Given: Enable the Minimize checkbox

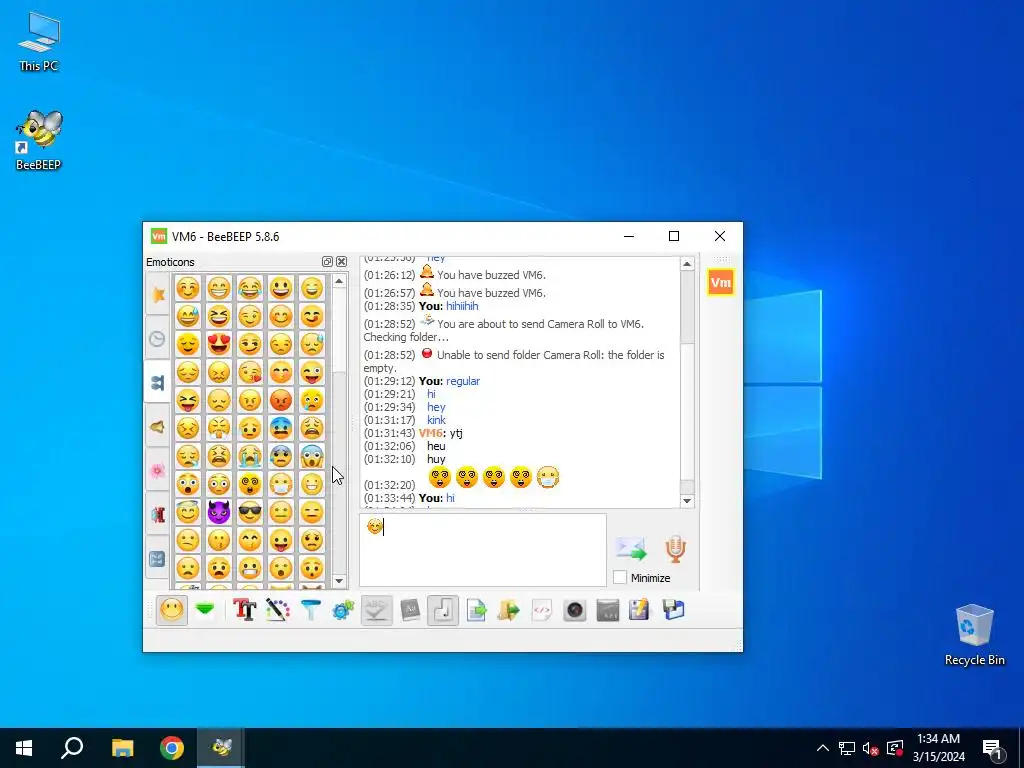Looking at the screenshot, I should tap(620, 578).
